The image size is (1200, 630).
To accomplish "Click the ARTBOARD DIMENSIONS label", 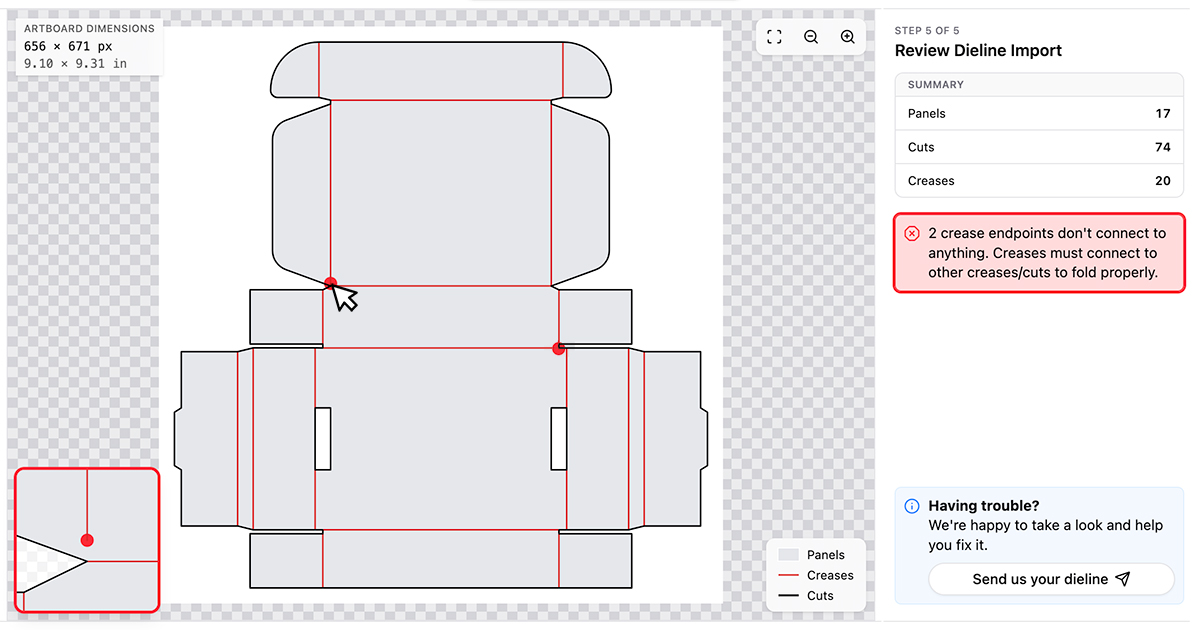I will 89,29.
